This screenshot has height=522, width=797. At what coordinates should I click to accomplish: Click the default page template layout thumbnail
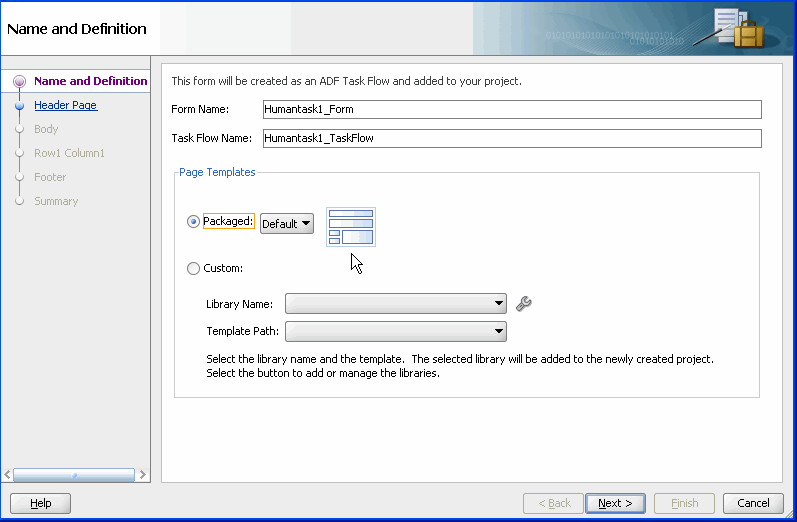[x=351, y=227]
